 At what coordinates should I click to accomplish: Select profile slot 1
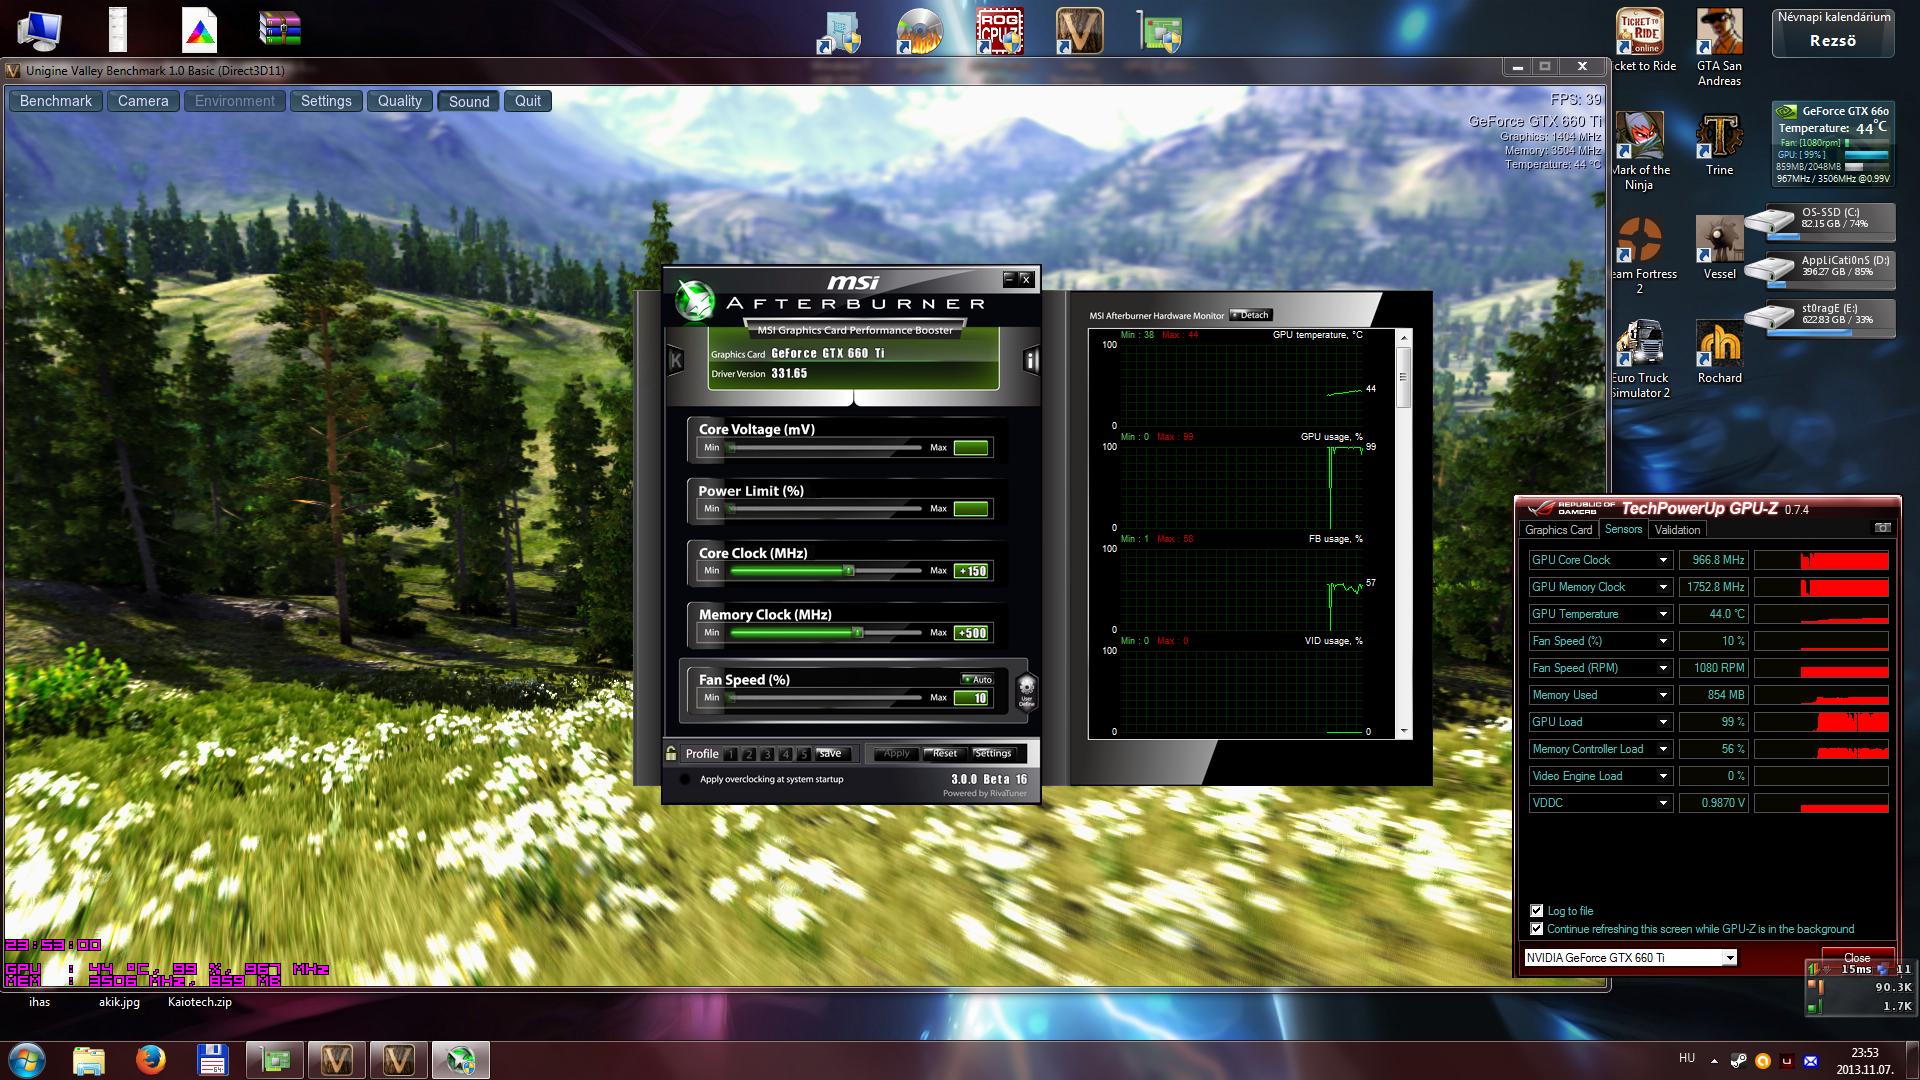tap(731, 754)
